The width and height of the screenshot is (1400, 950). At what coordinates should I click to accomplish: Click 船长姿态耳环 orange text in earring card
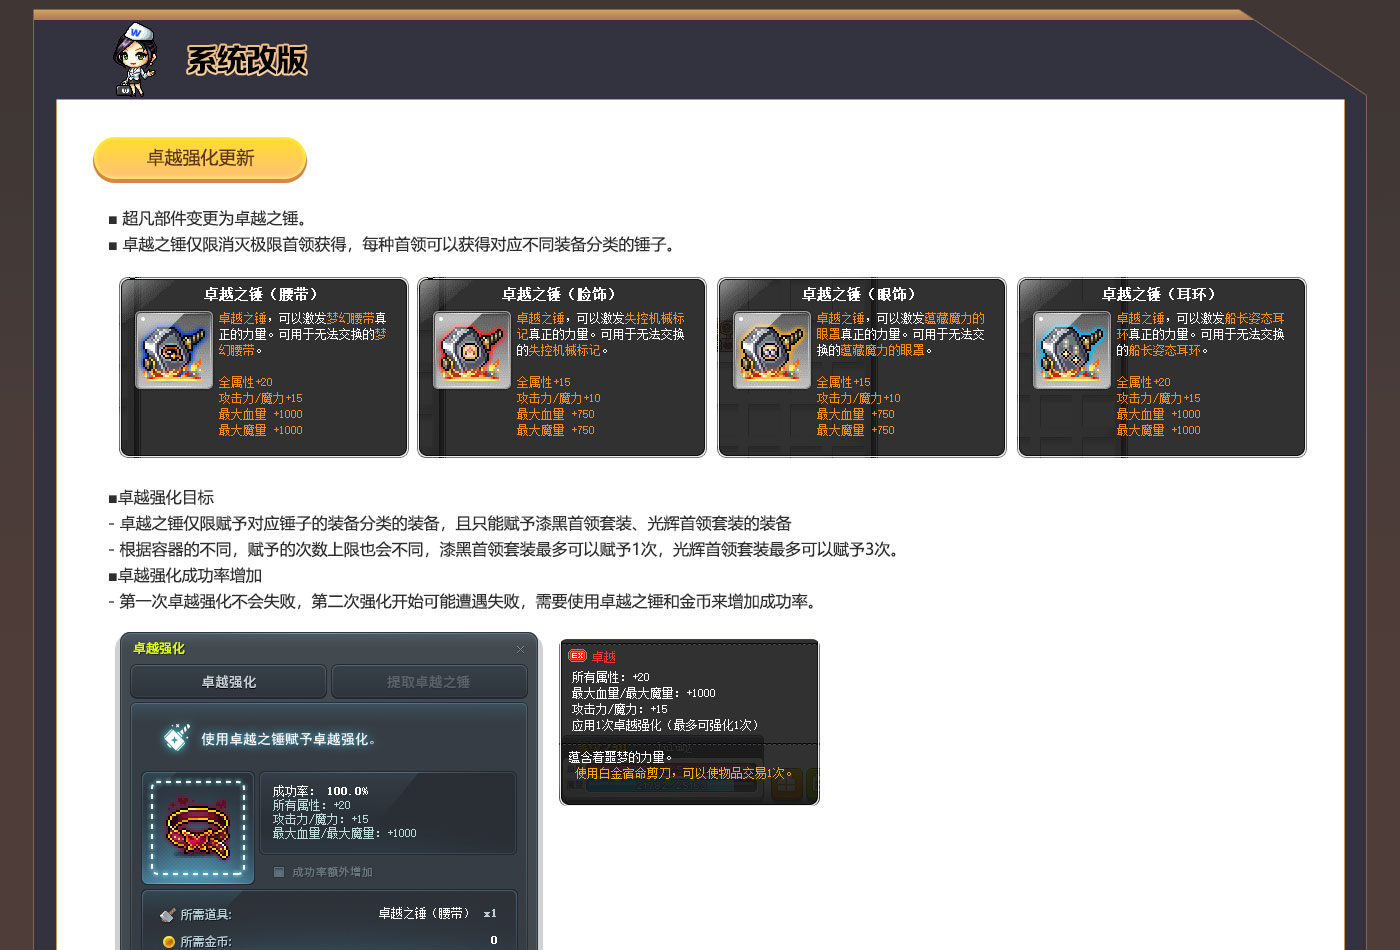[x=1165, y=350]
